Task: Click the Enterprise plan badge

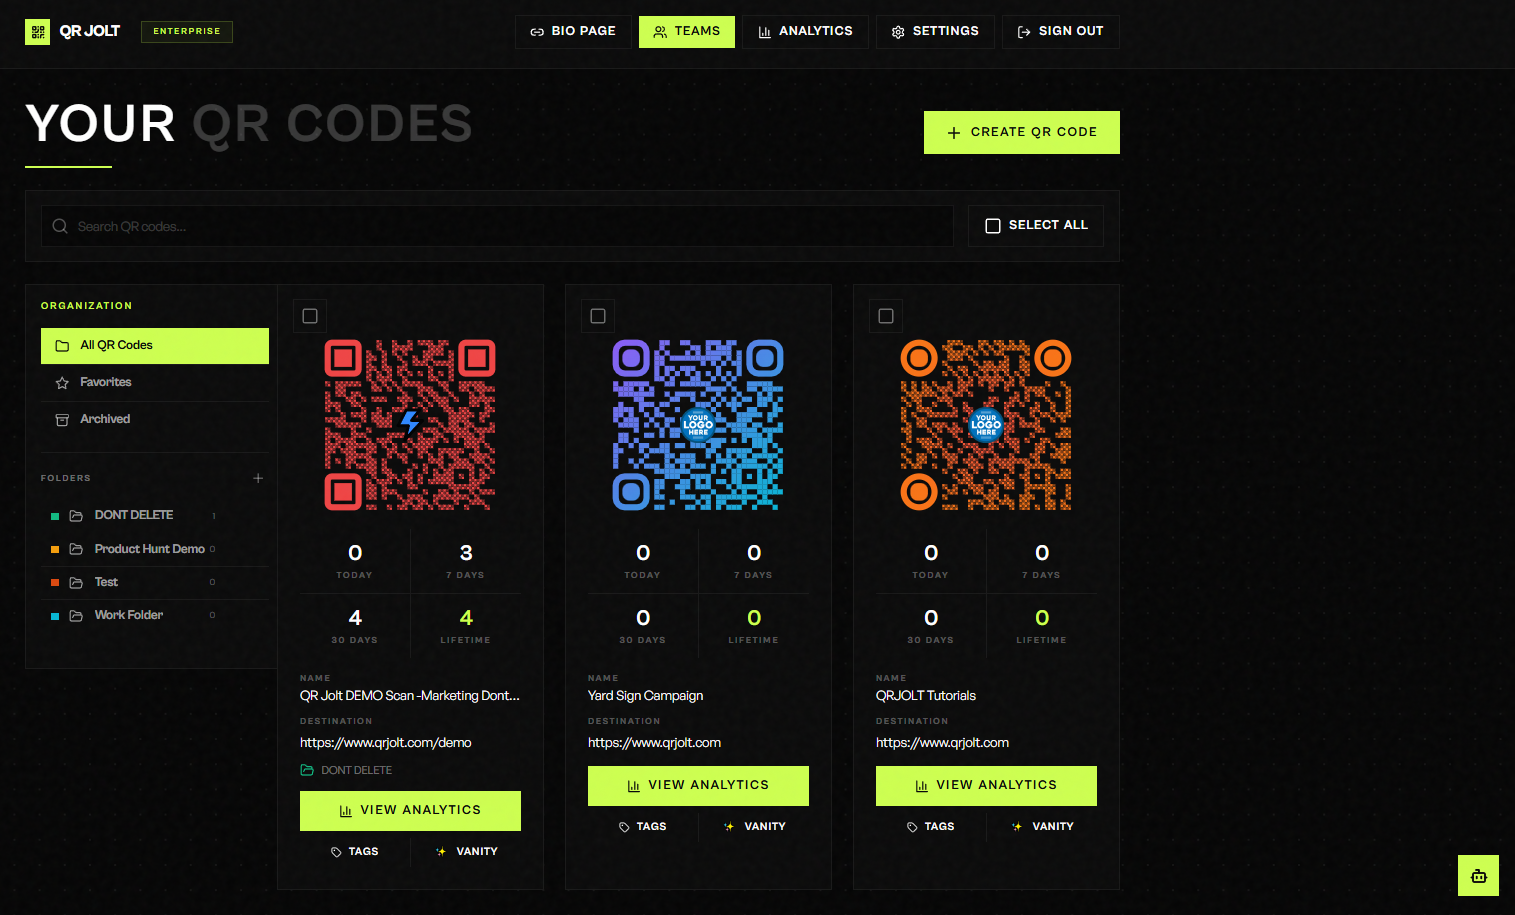Action: tap(187, 32)
